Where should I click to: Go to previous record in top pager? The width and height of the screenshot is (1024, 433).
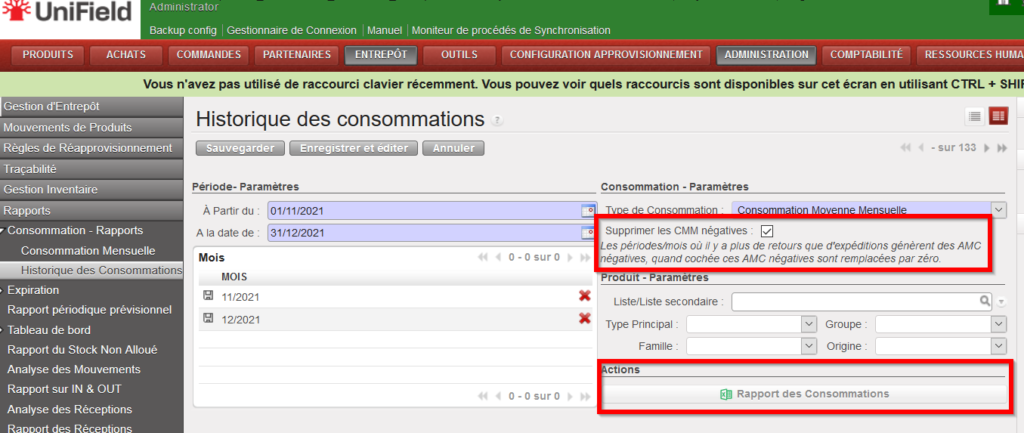point(921,148)
